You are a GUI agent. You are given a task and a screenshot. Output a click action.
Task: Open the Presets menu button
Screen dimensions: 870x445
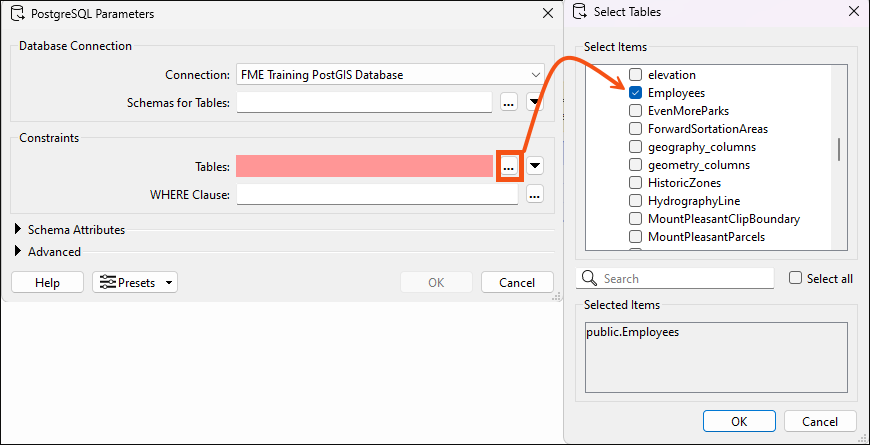(135, 282)
